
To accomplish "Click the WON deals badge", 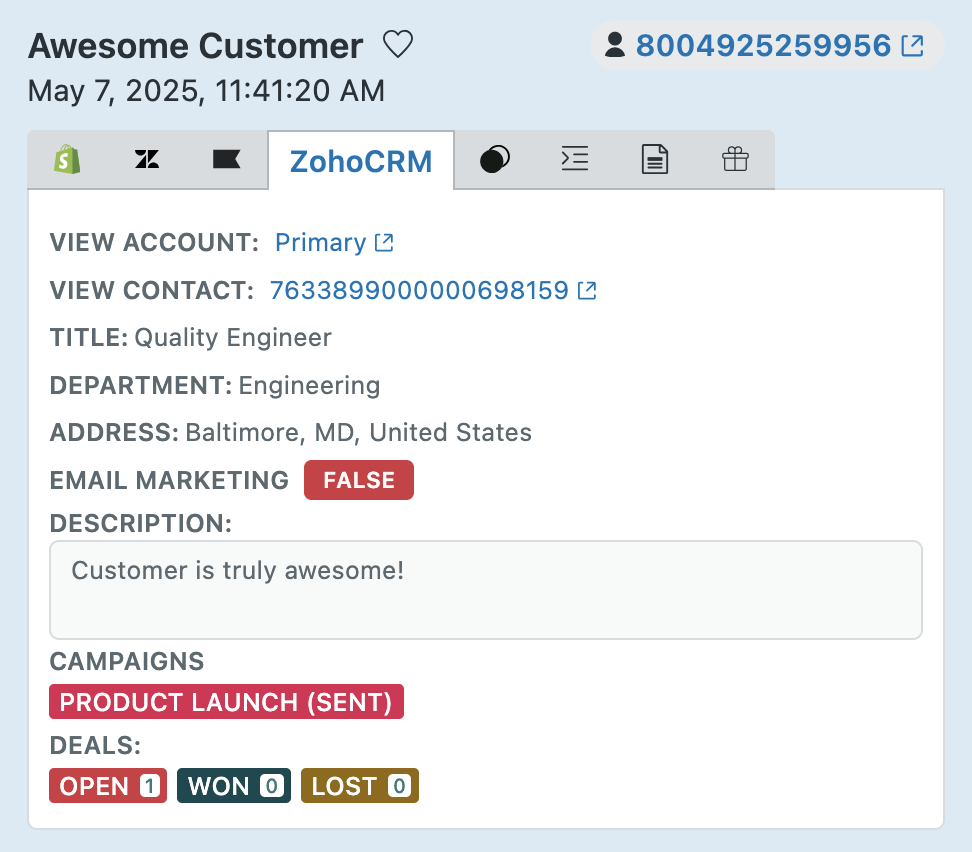I will point(234,786).
